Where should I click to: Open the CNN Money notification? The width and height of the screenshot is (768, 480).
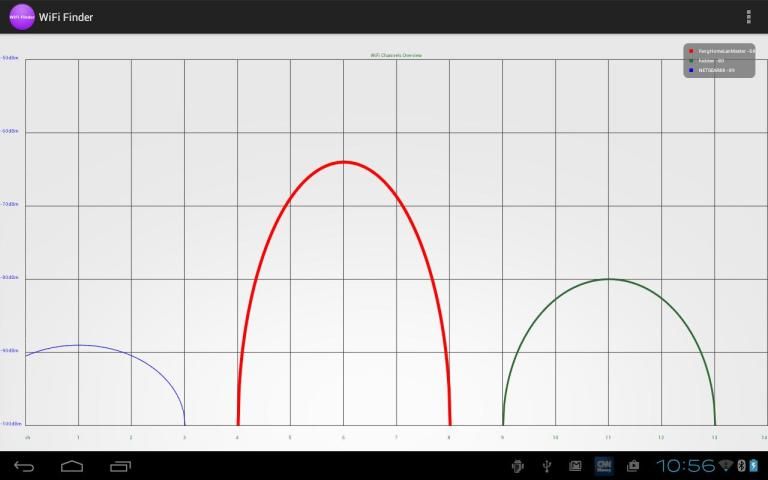604,466
